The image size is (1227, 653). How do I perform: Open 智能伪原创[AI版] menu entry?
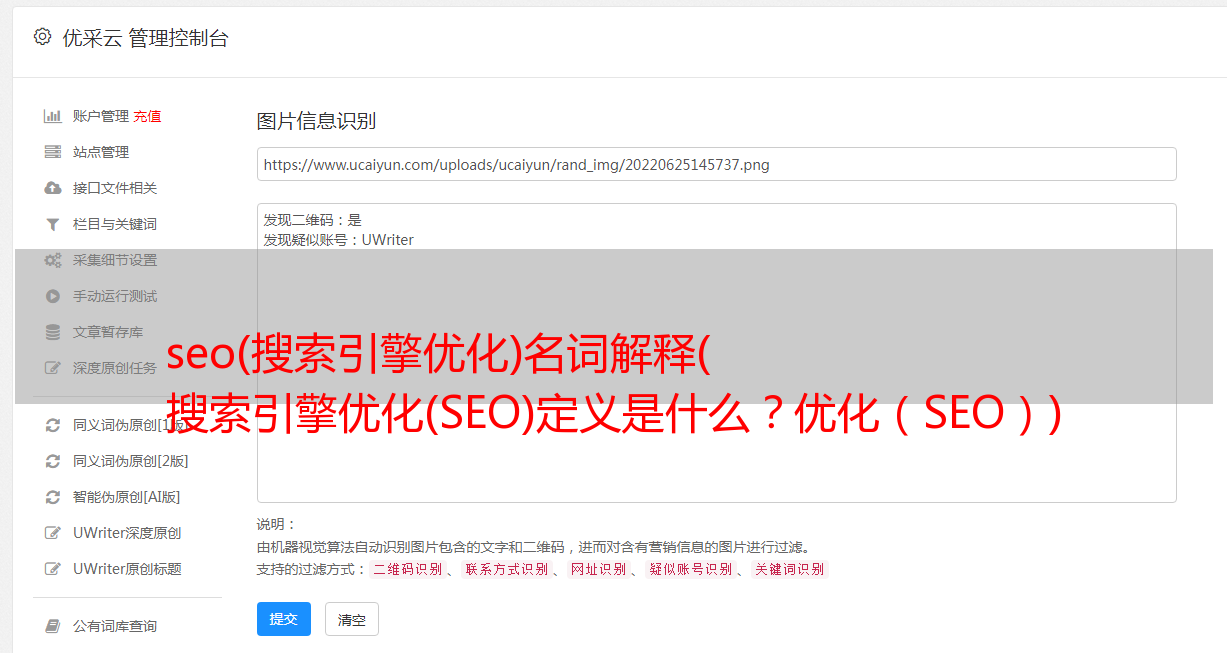click(127, 497)
